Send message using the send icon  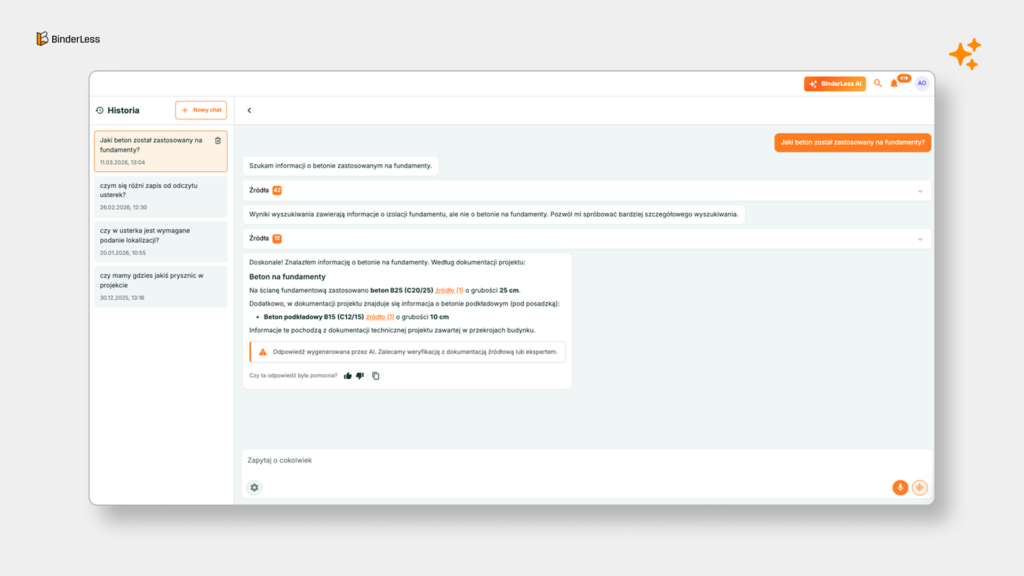(x=919, y=487)
